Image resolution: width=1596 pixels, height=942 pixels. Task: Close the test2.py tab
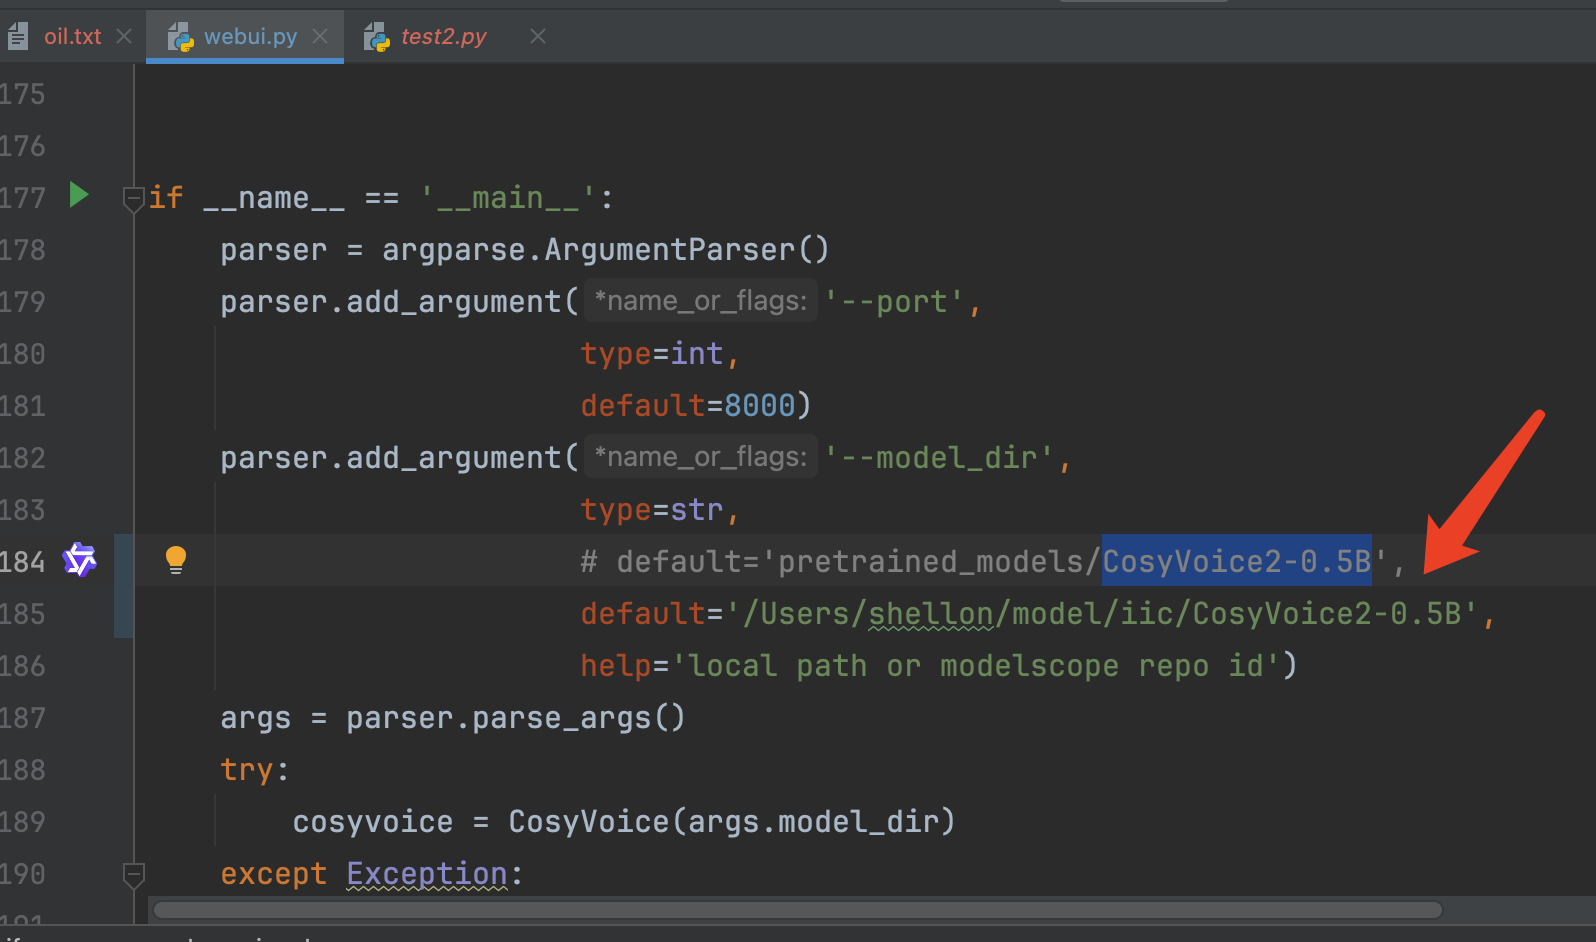[538, 37]
